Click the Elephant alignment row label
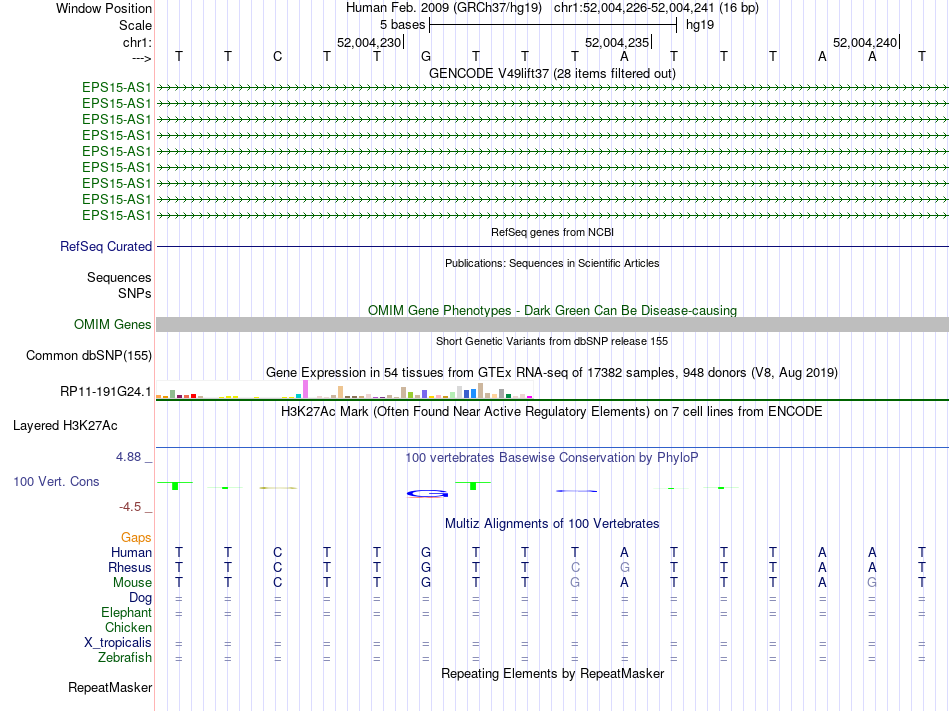 pyautogui.click(x=126, y=612)
